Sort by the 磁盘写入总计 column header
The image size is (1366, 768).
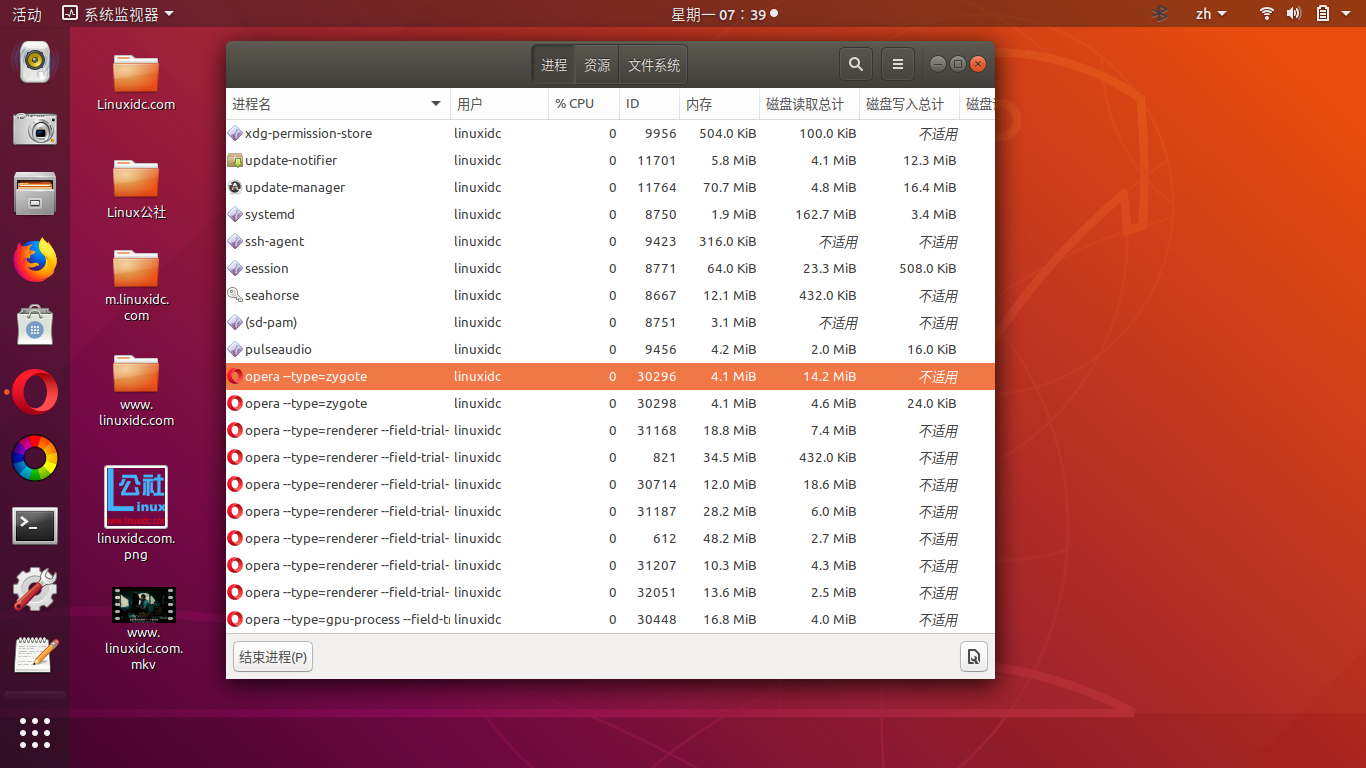[909, 104]
